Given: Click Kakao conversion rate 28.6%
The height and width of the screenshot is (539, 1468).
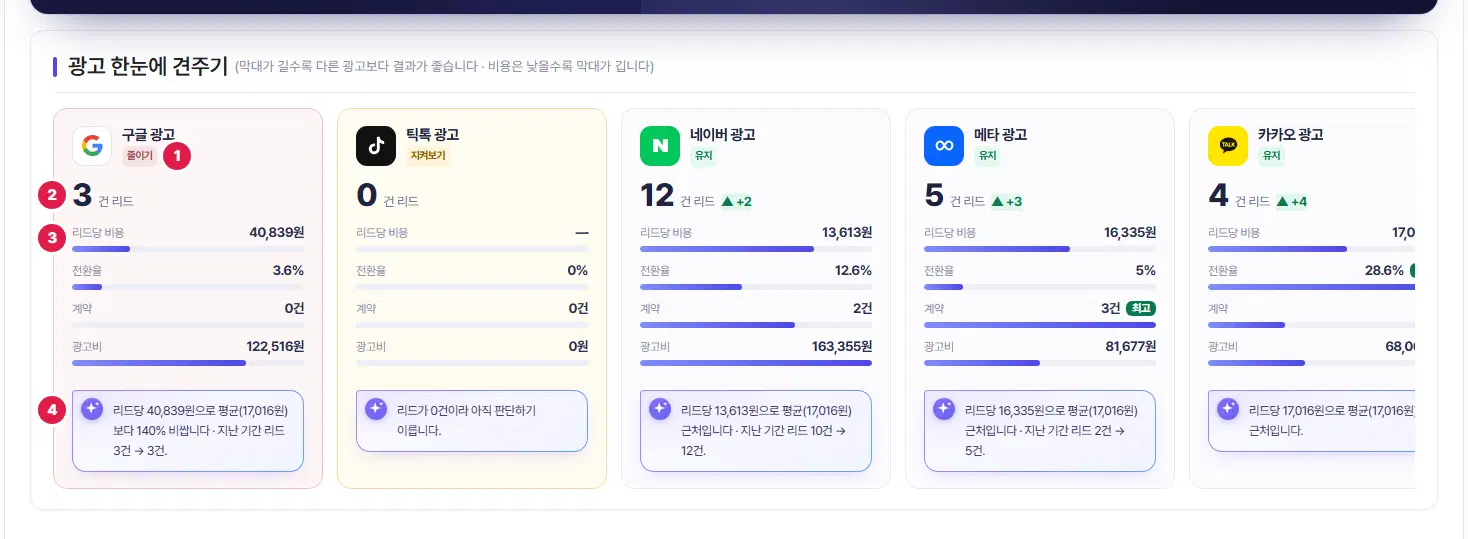Looking at the screenshot, I should click(1385, 270).
